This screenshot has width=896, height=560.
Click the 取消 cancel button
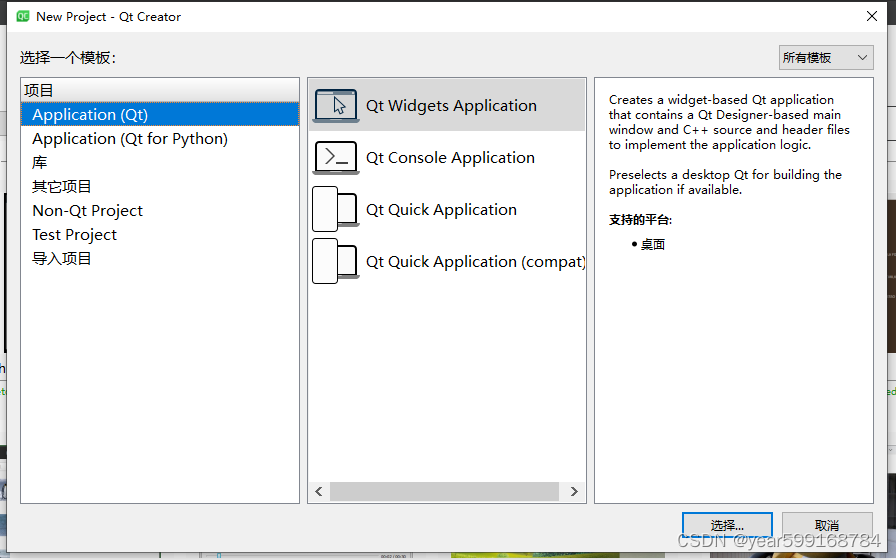tap(827, 525)
